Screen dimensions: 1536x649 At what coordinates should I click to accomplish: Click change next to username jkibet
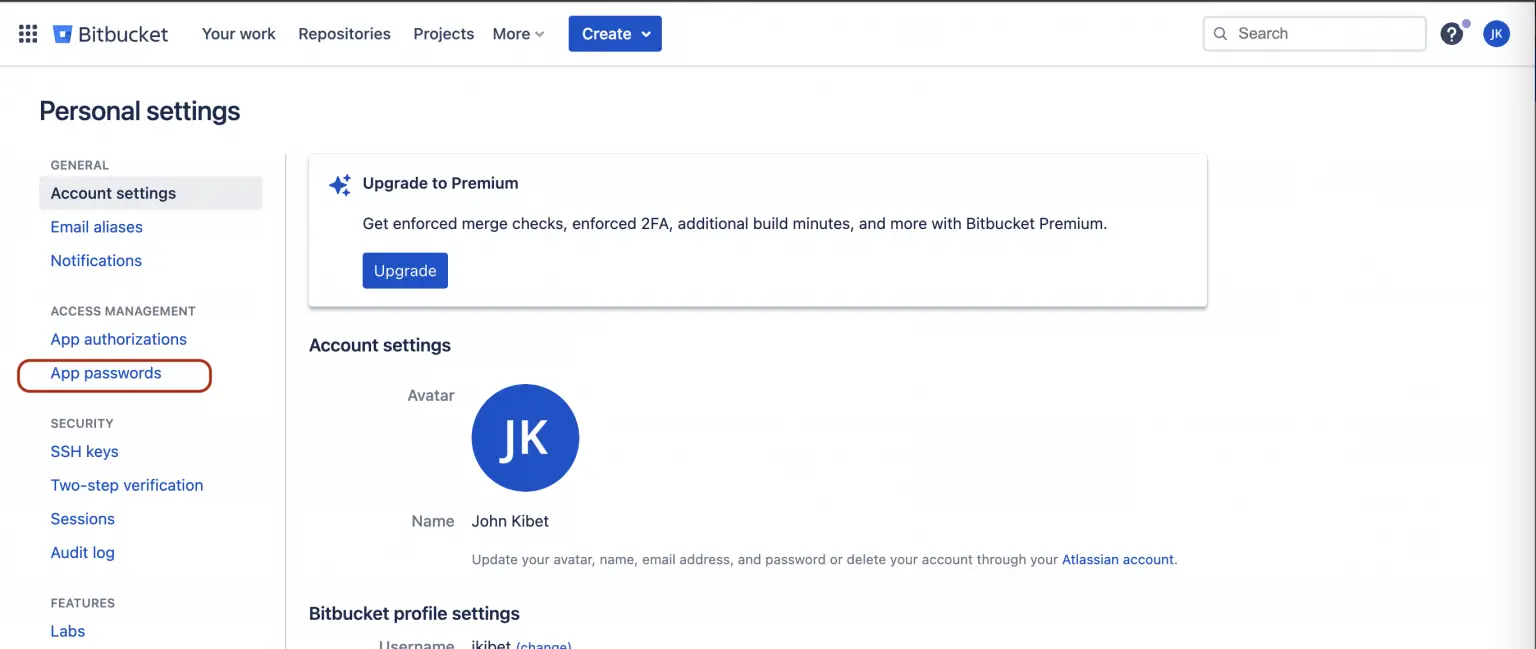(x=544, y=645)
